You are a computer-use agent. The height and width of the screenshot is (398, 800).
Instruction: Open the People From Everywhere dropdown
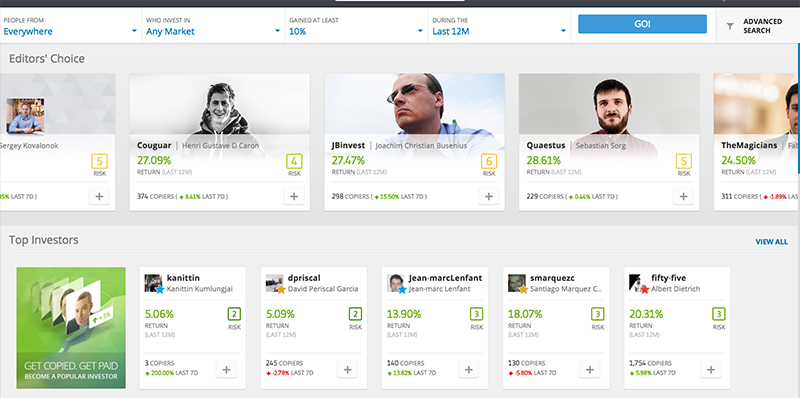click(70, 26)
